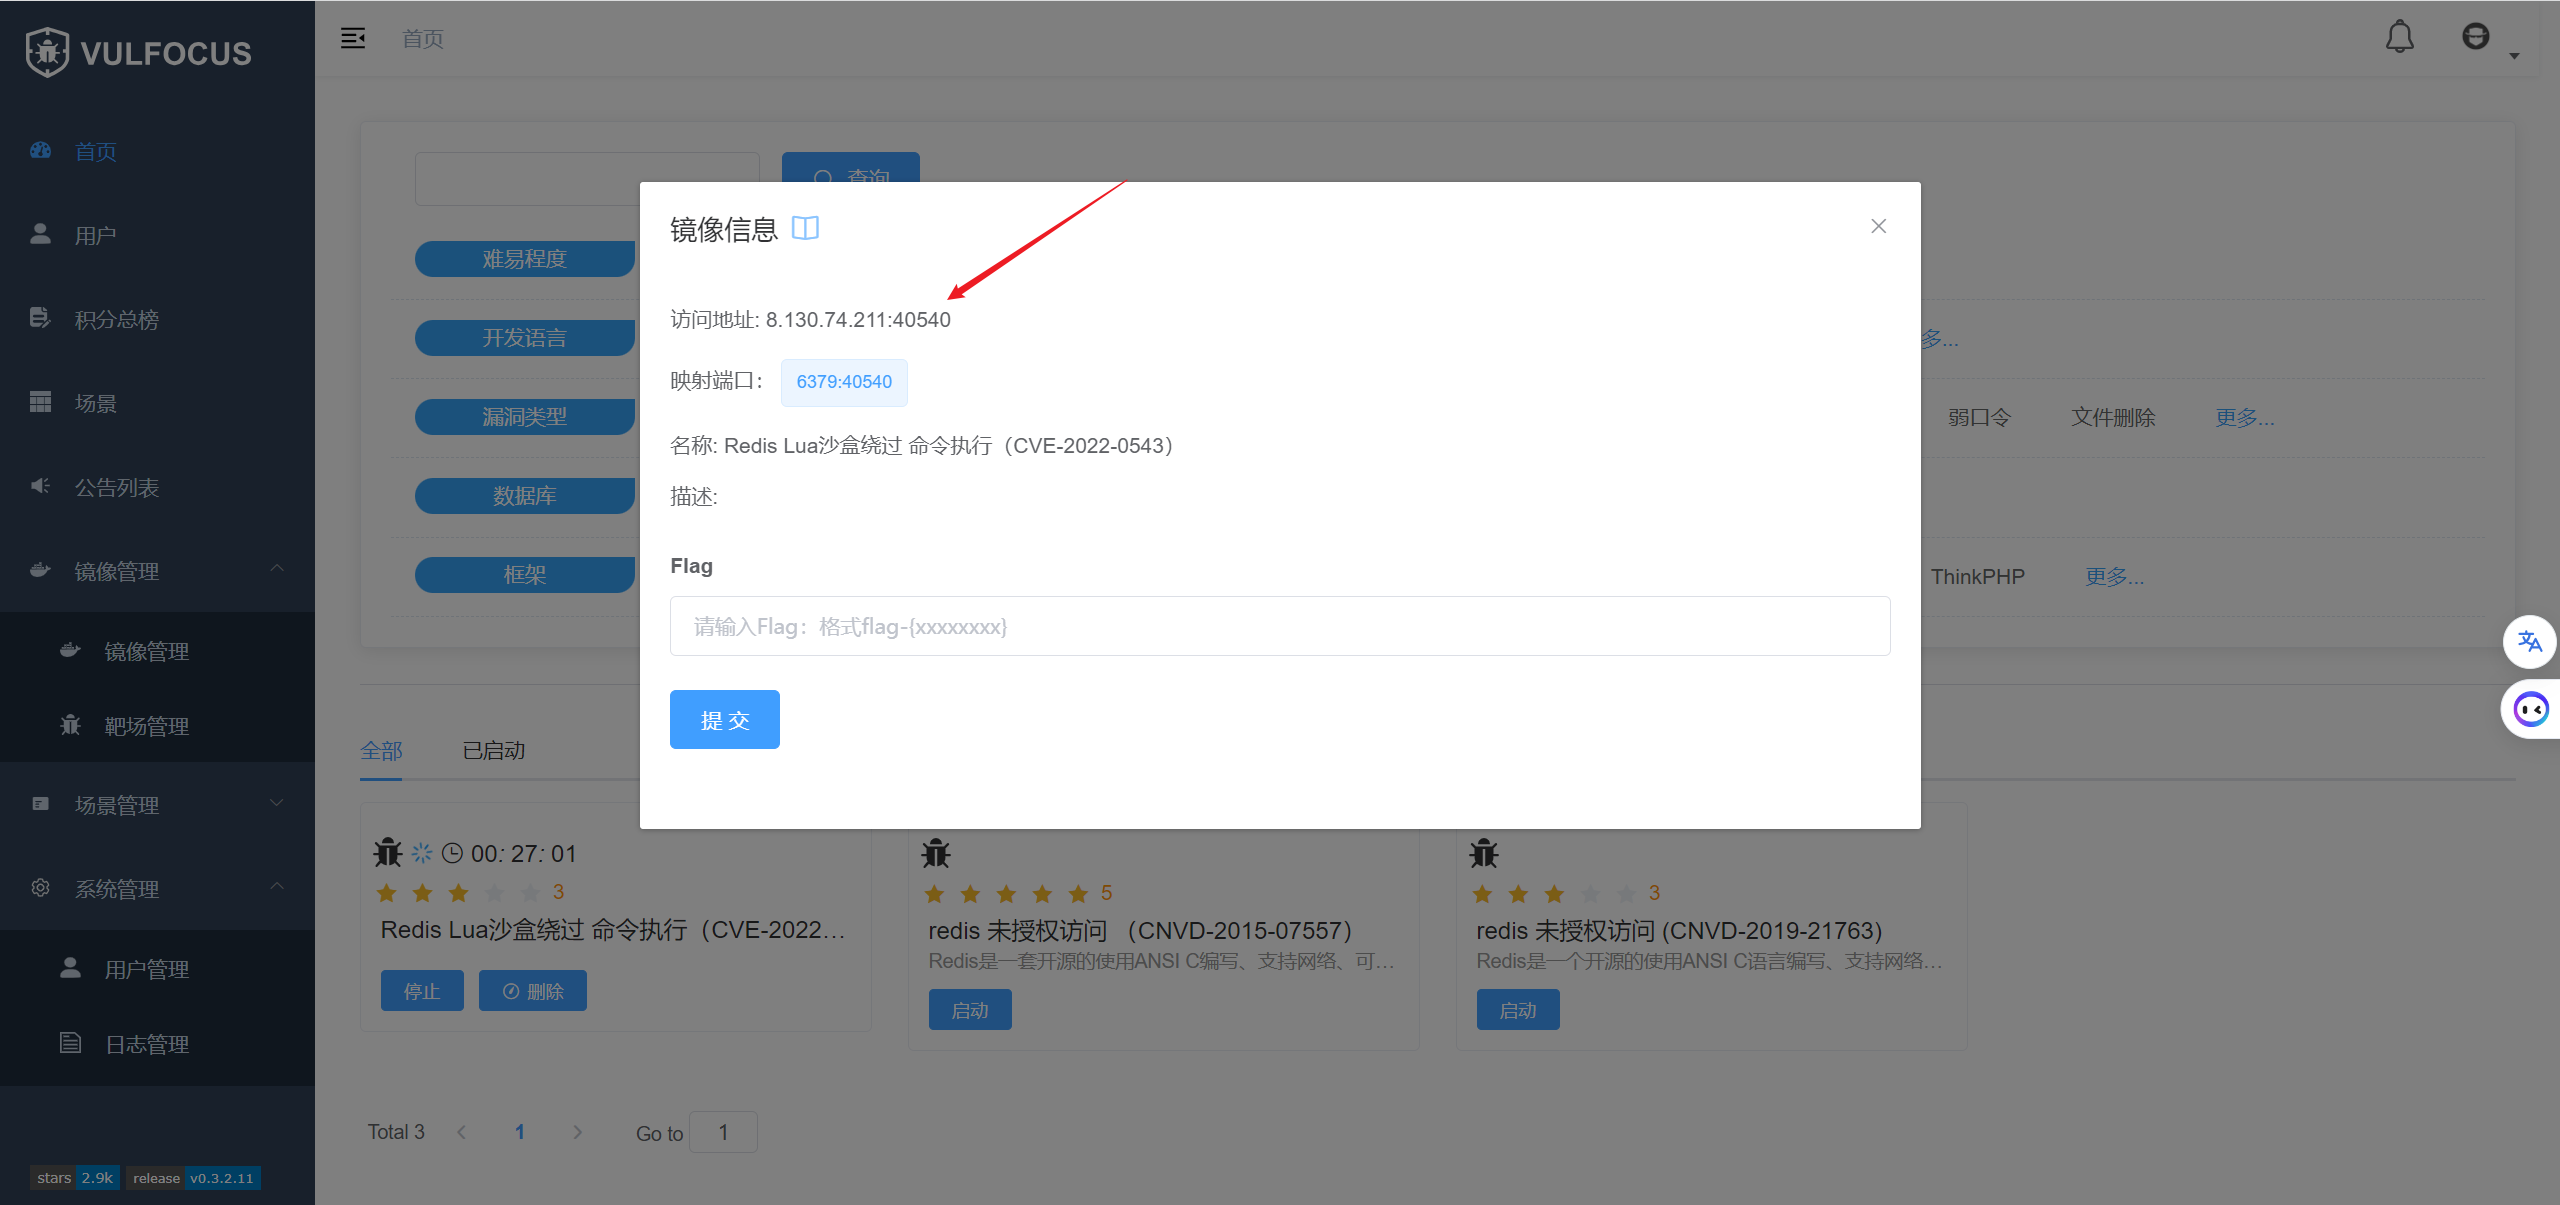
Task: Open the assistant robot floating icon
Action: click(2530, 710)
